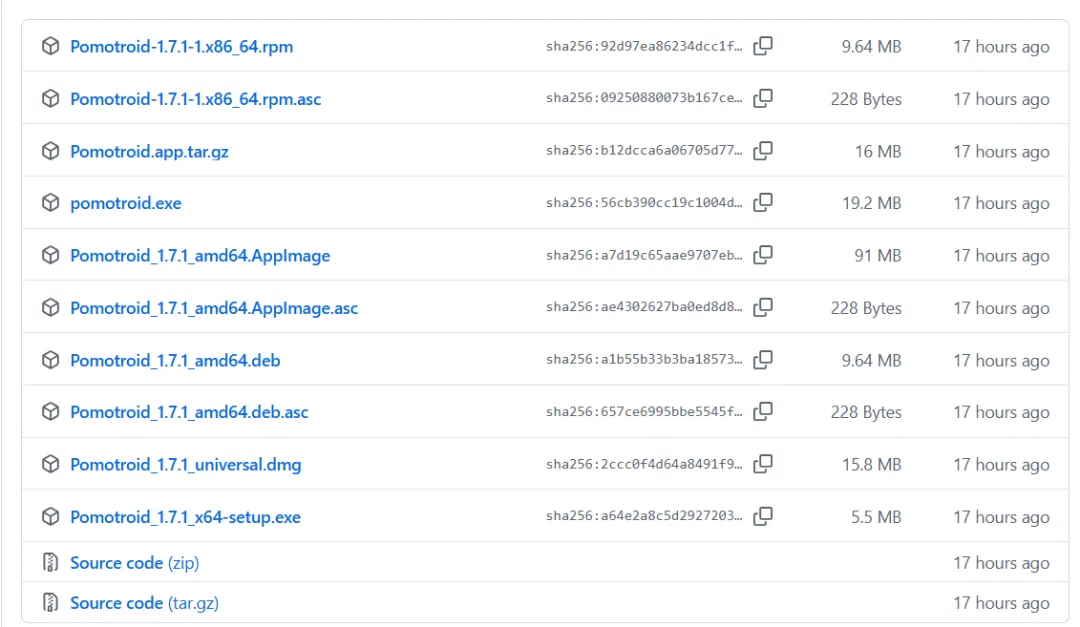This screenshot has height=627, width=1080.
Task: Select hash text sha256:ae4302627ba0ed8d8…
Action: pos(644,307)
